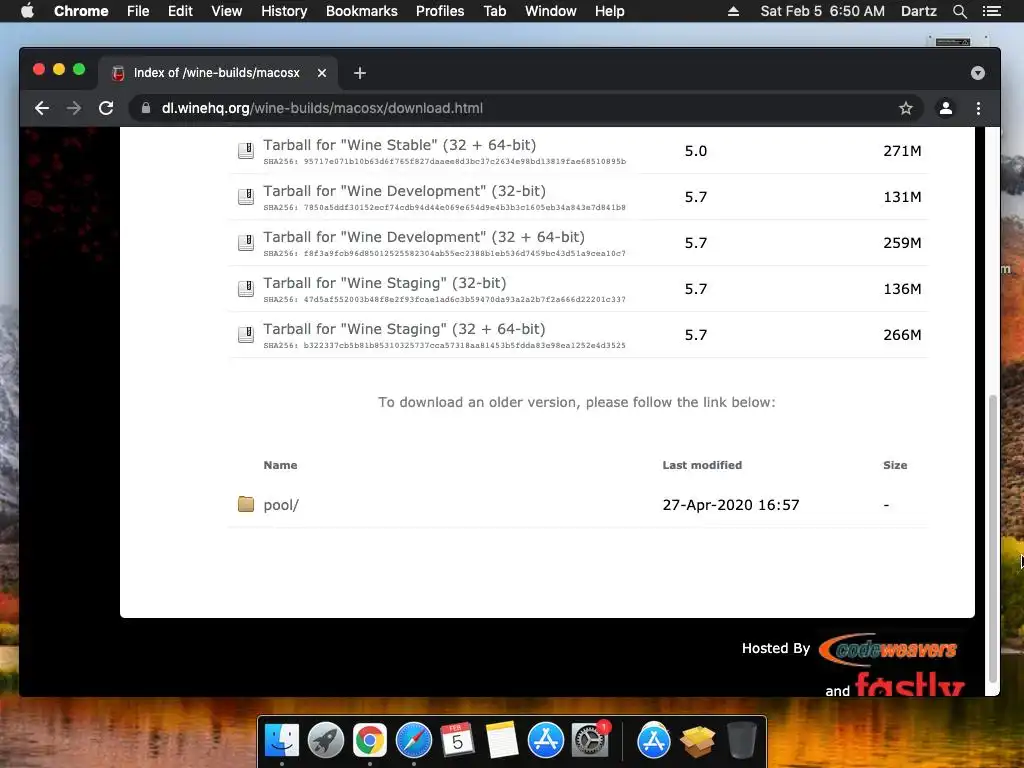Click the Dartz user name in menu bar
Screen dimensions: 1024x768
(918, 11)
